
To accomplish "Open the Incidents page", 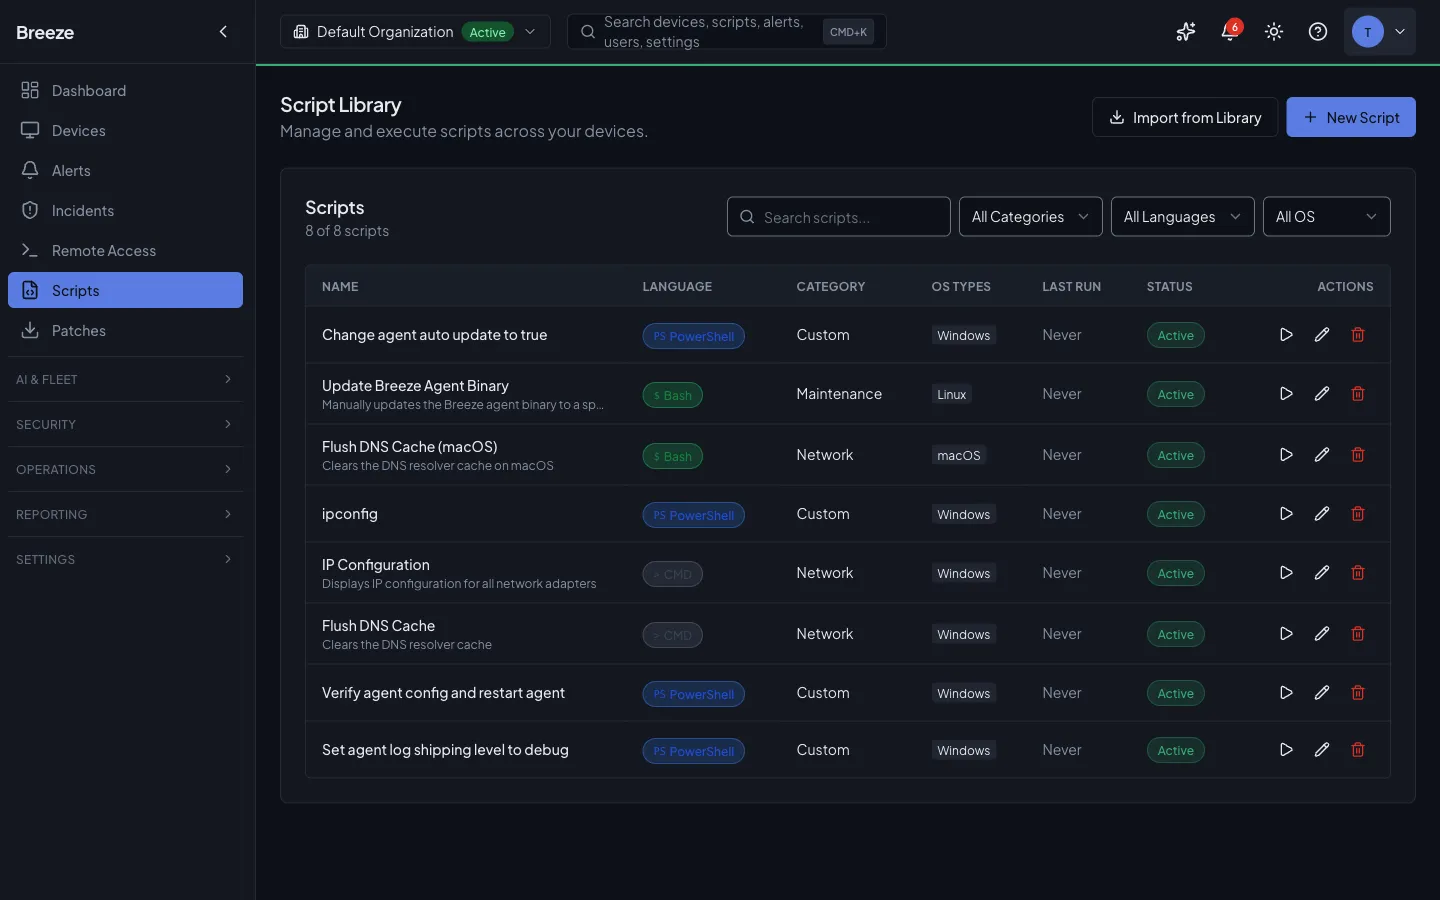I will pos(82,210).
